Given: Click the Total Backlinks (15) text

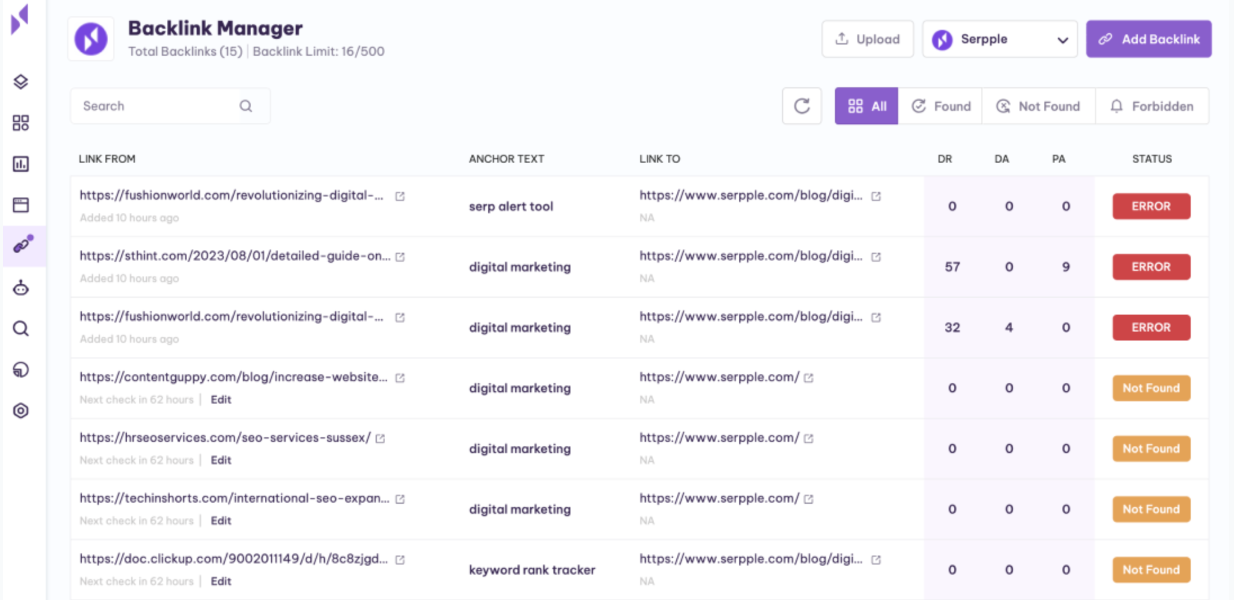Looking at the screenshot, I should [x=185, y=51].
